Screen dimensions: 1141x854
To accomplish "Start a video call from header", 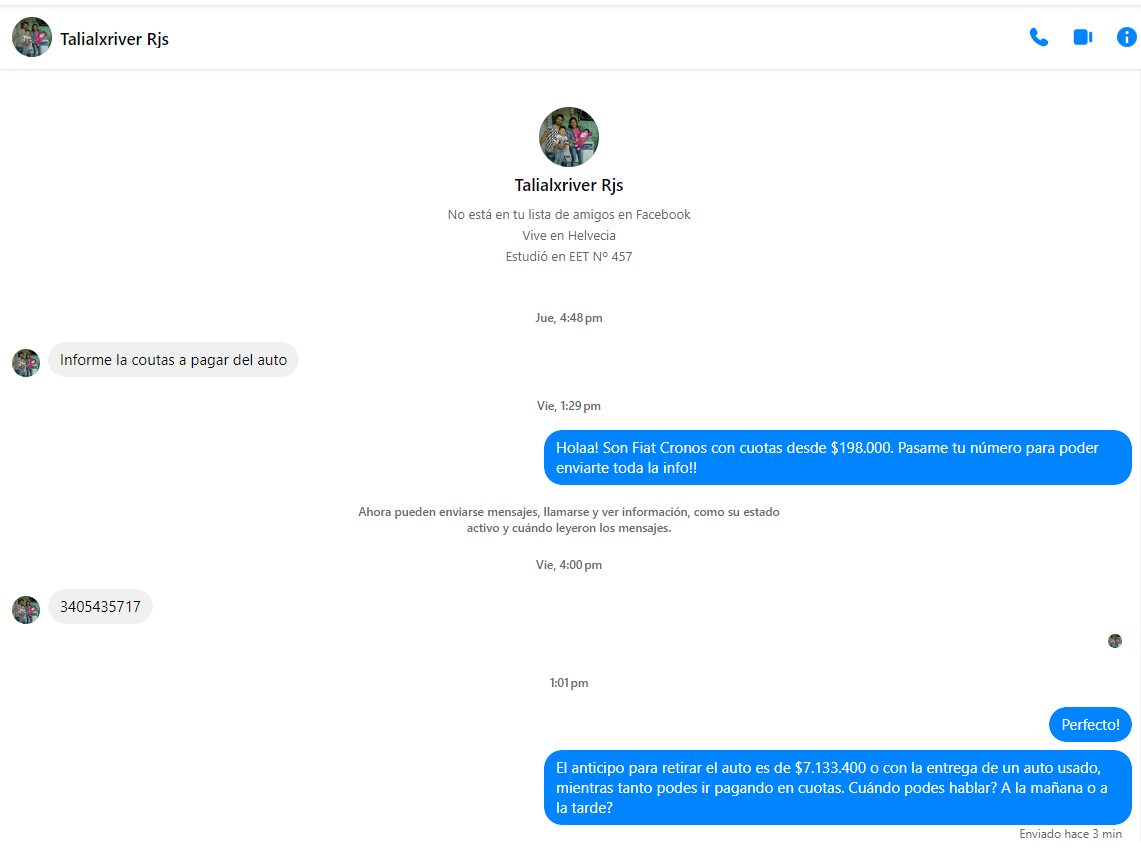I will [1082, 38].
